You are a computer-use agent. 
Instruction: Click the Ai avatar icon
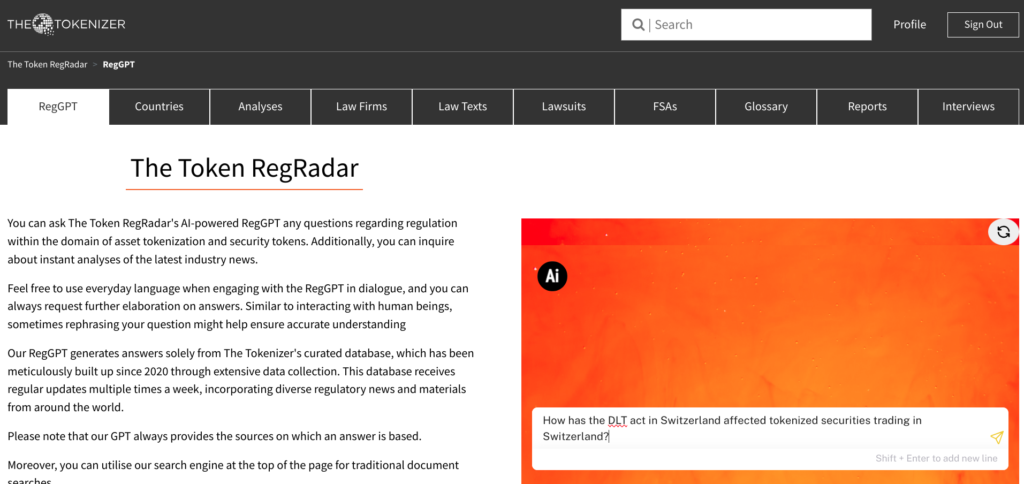552,276
